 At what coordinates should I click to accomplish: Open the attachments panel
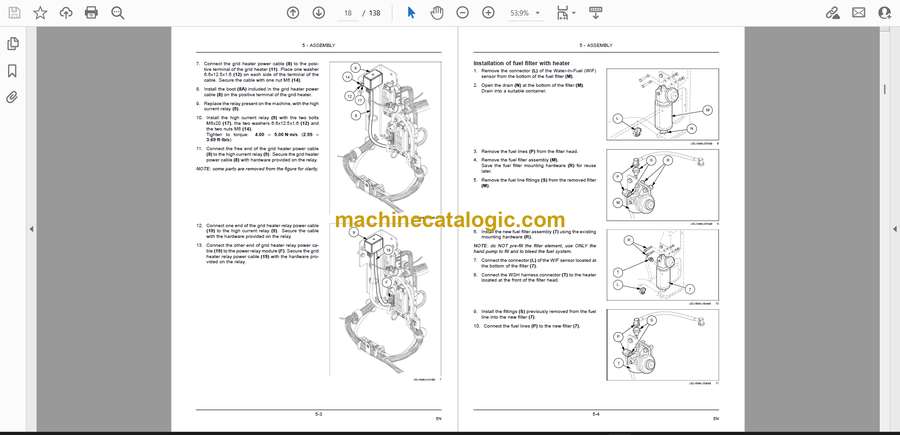[12, 97]
